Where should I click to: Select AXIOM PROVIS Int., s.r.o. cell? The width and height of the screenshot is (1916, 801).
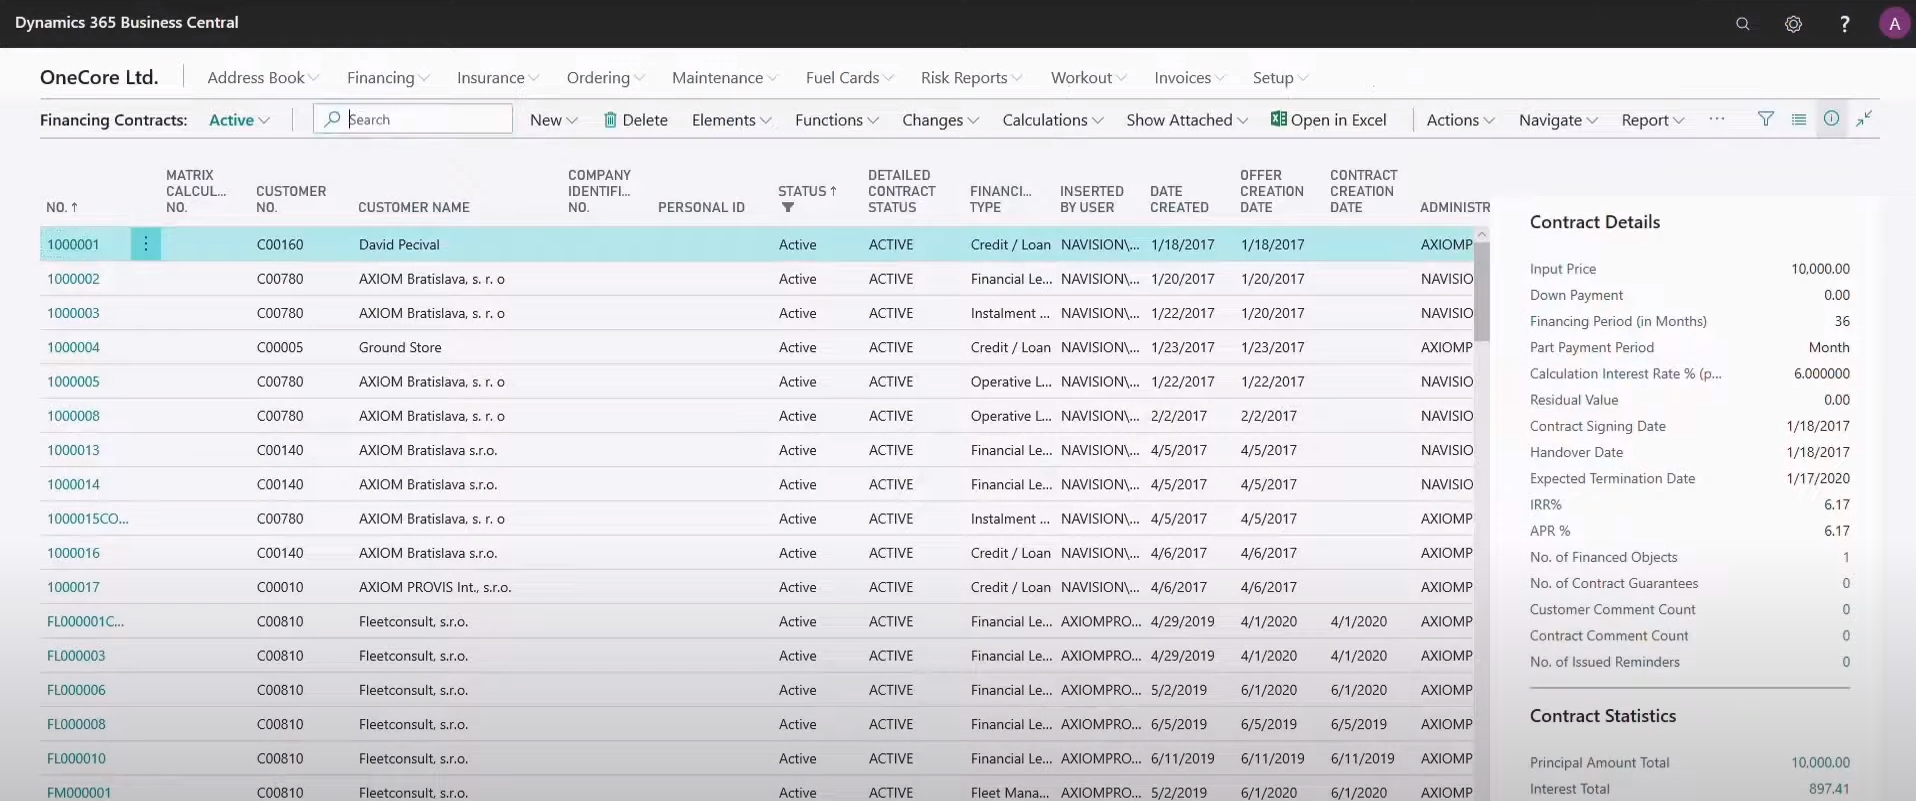click(435, 587)
